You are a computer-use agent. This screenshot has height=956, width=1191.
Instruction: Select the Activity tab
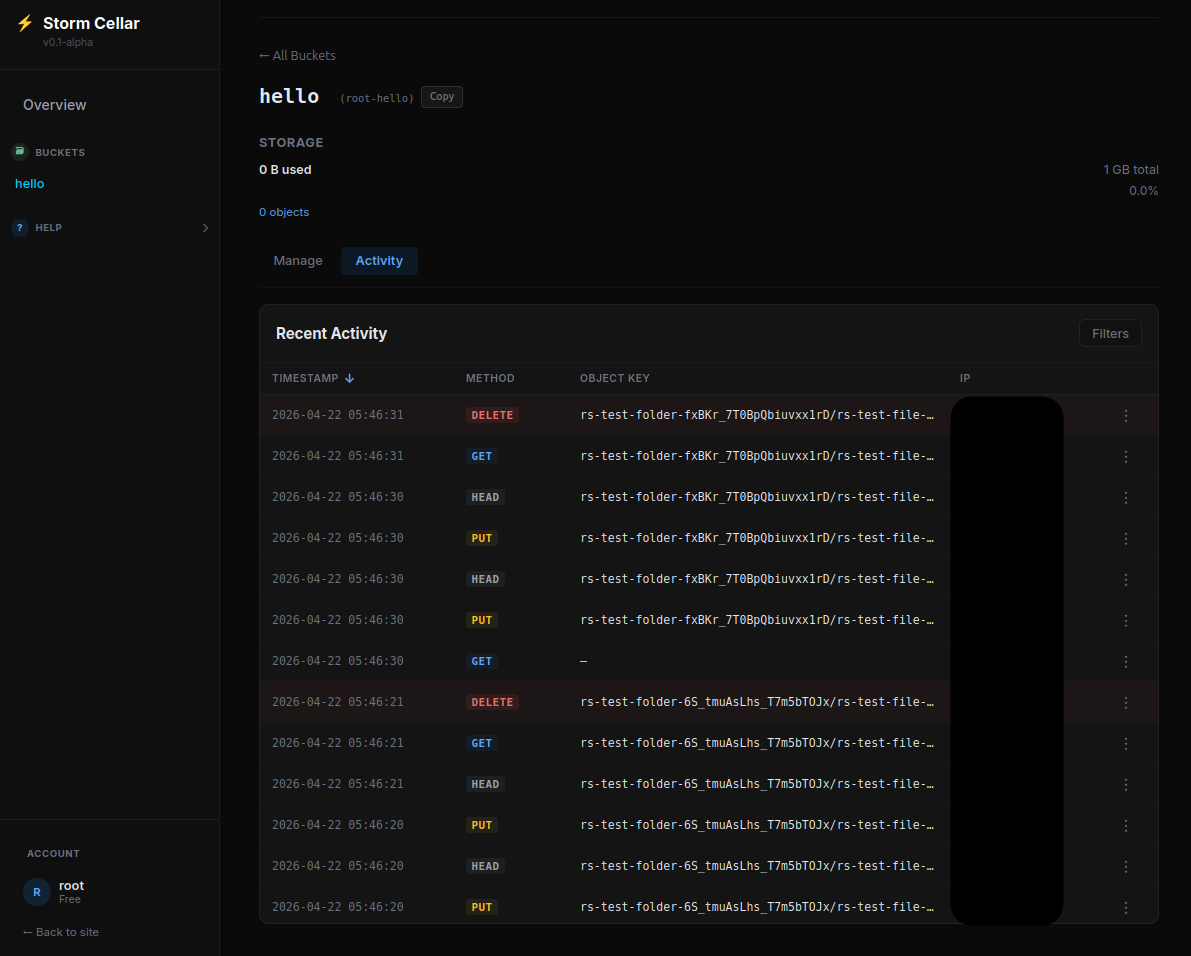(379, 261)
